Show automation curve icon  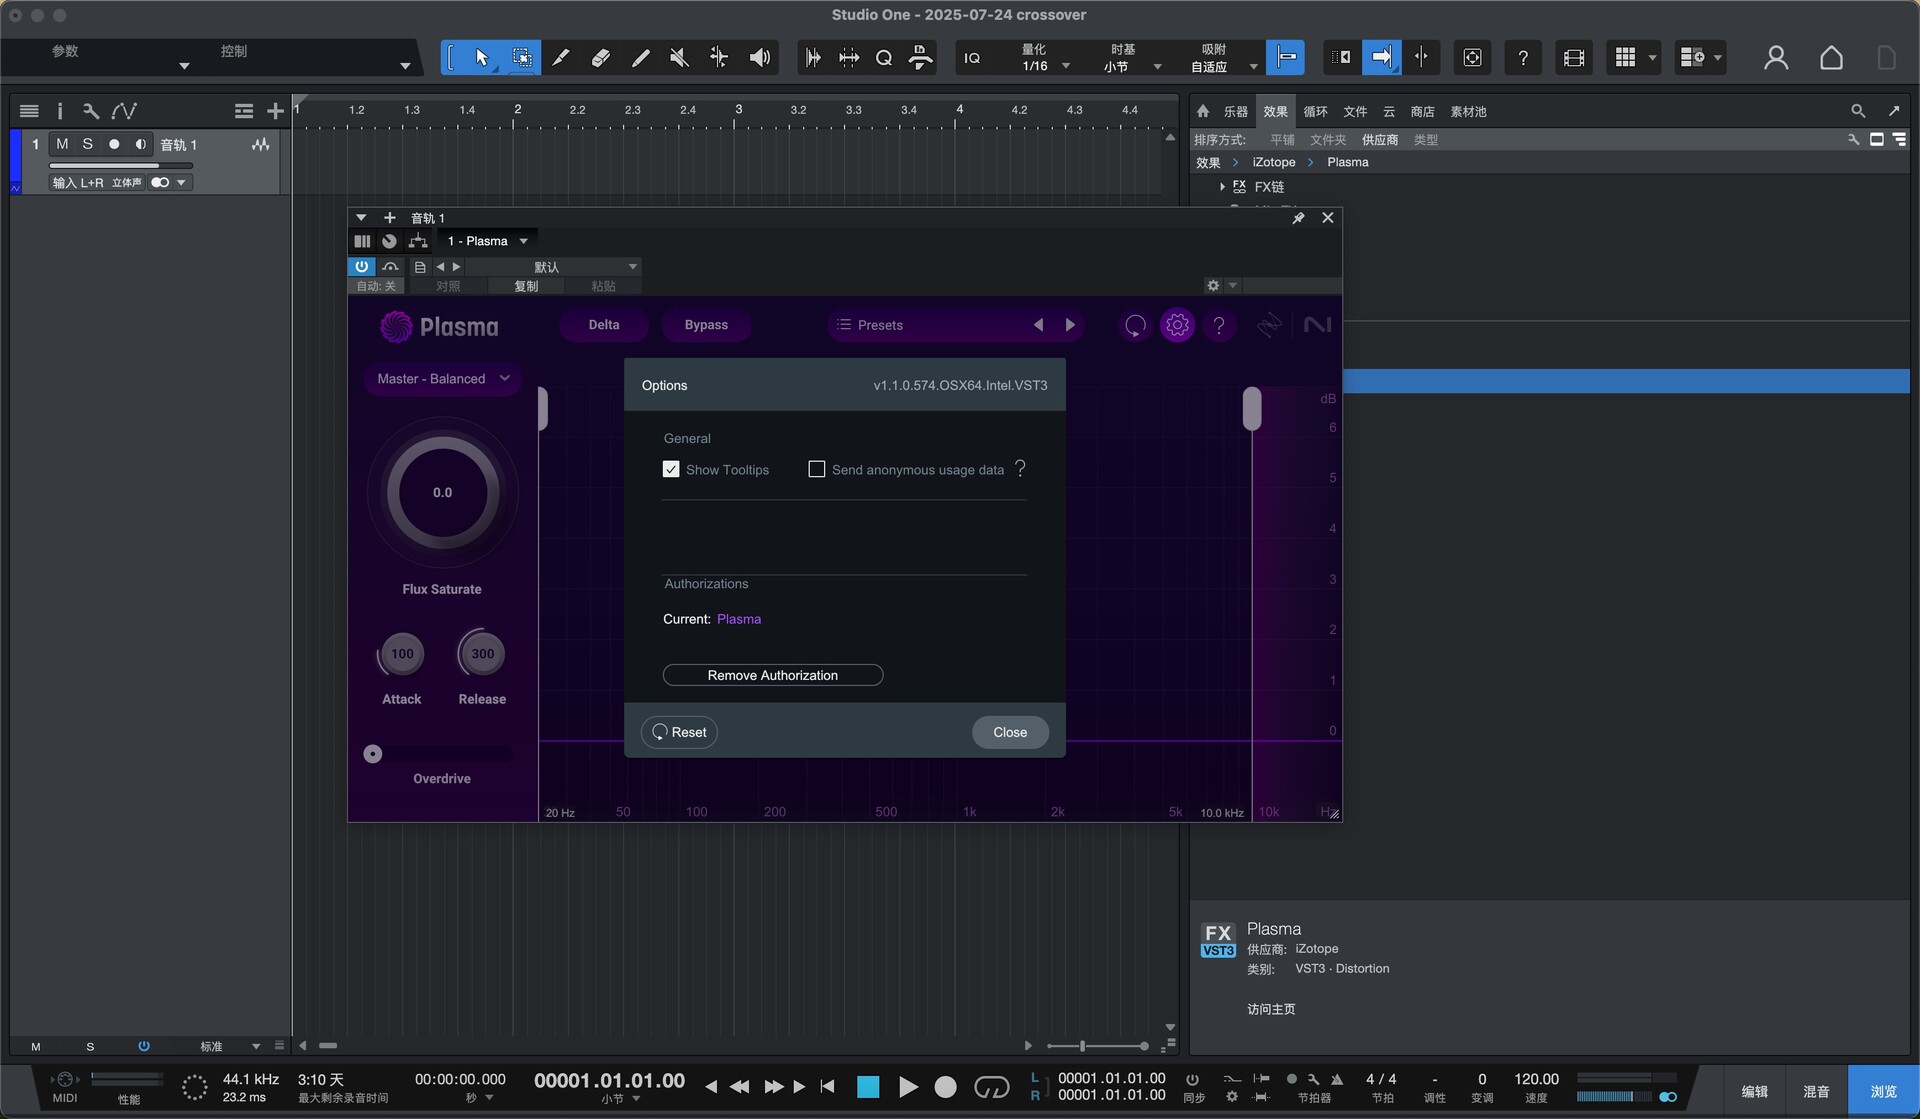point(124,111)
